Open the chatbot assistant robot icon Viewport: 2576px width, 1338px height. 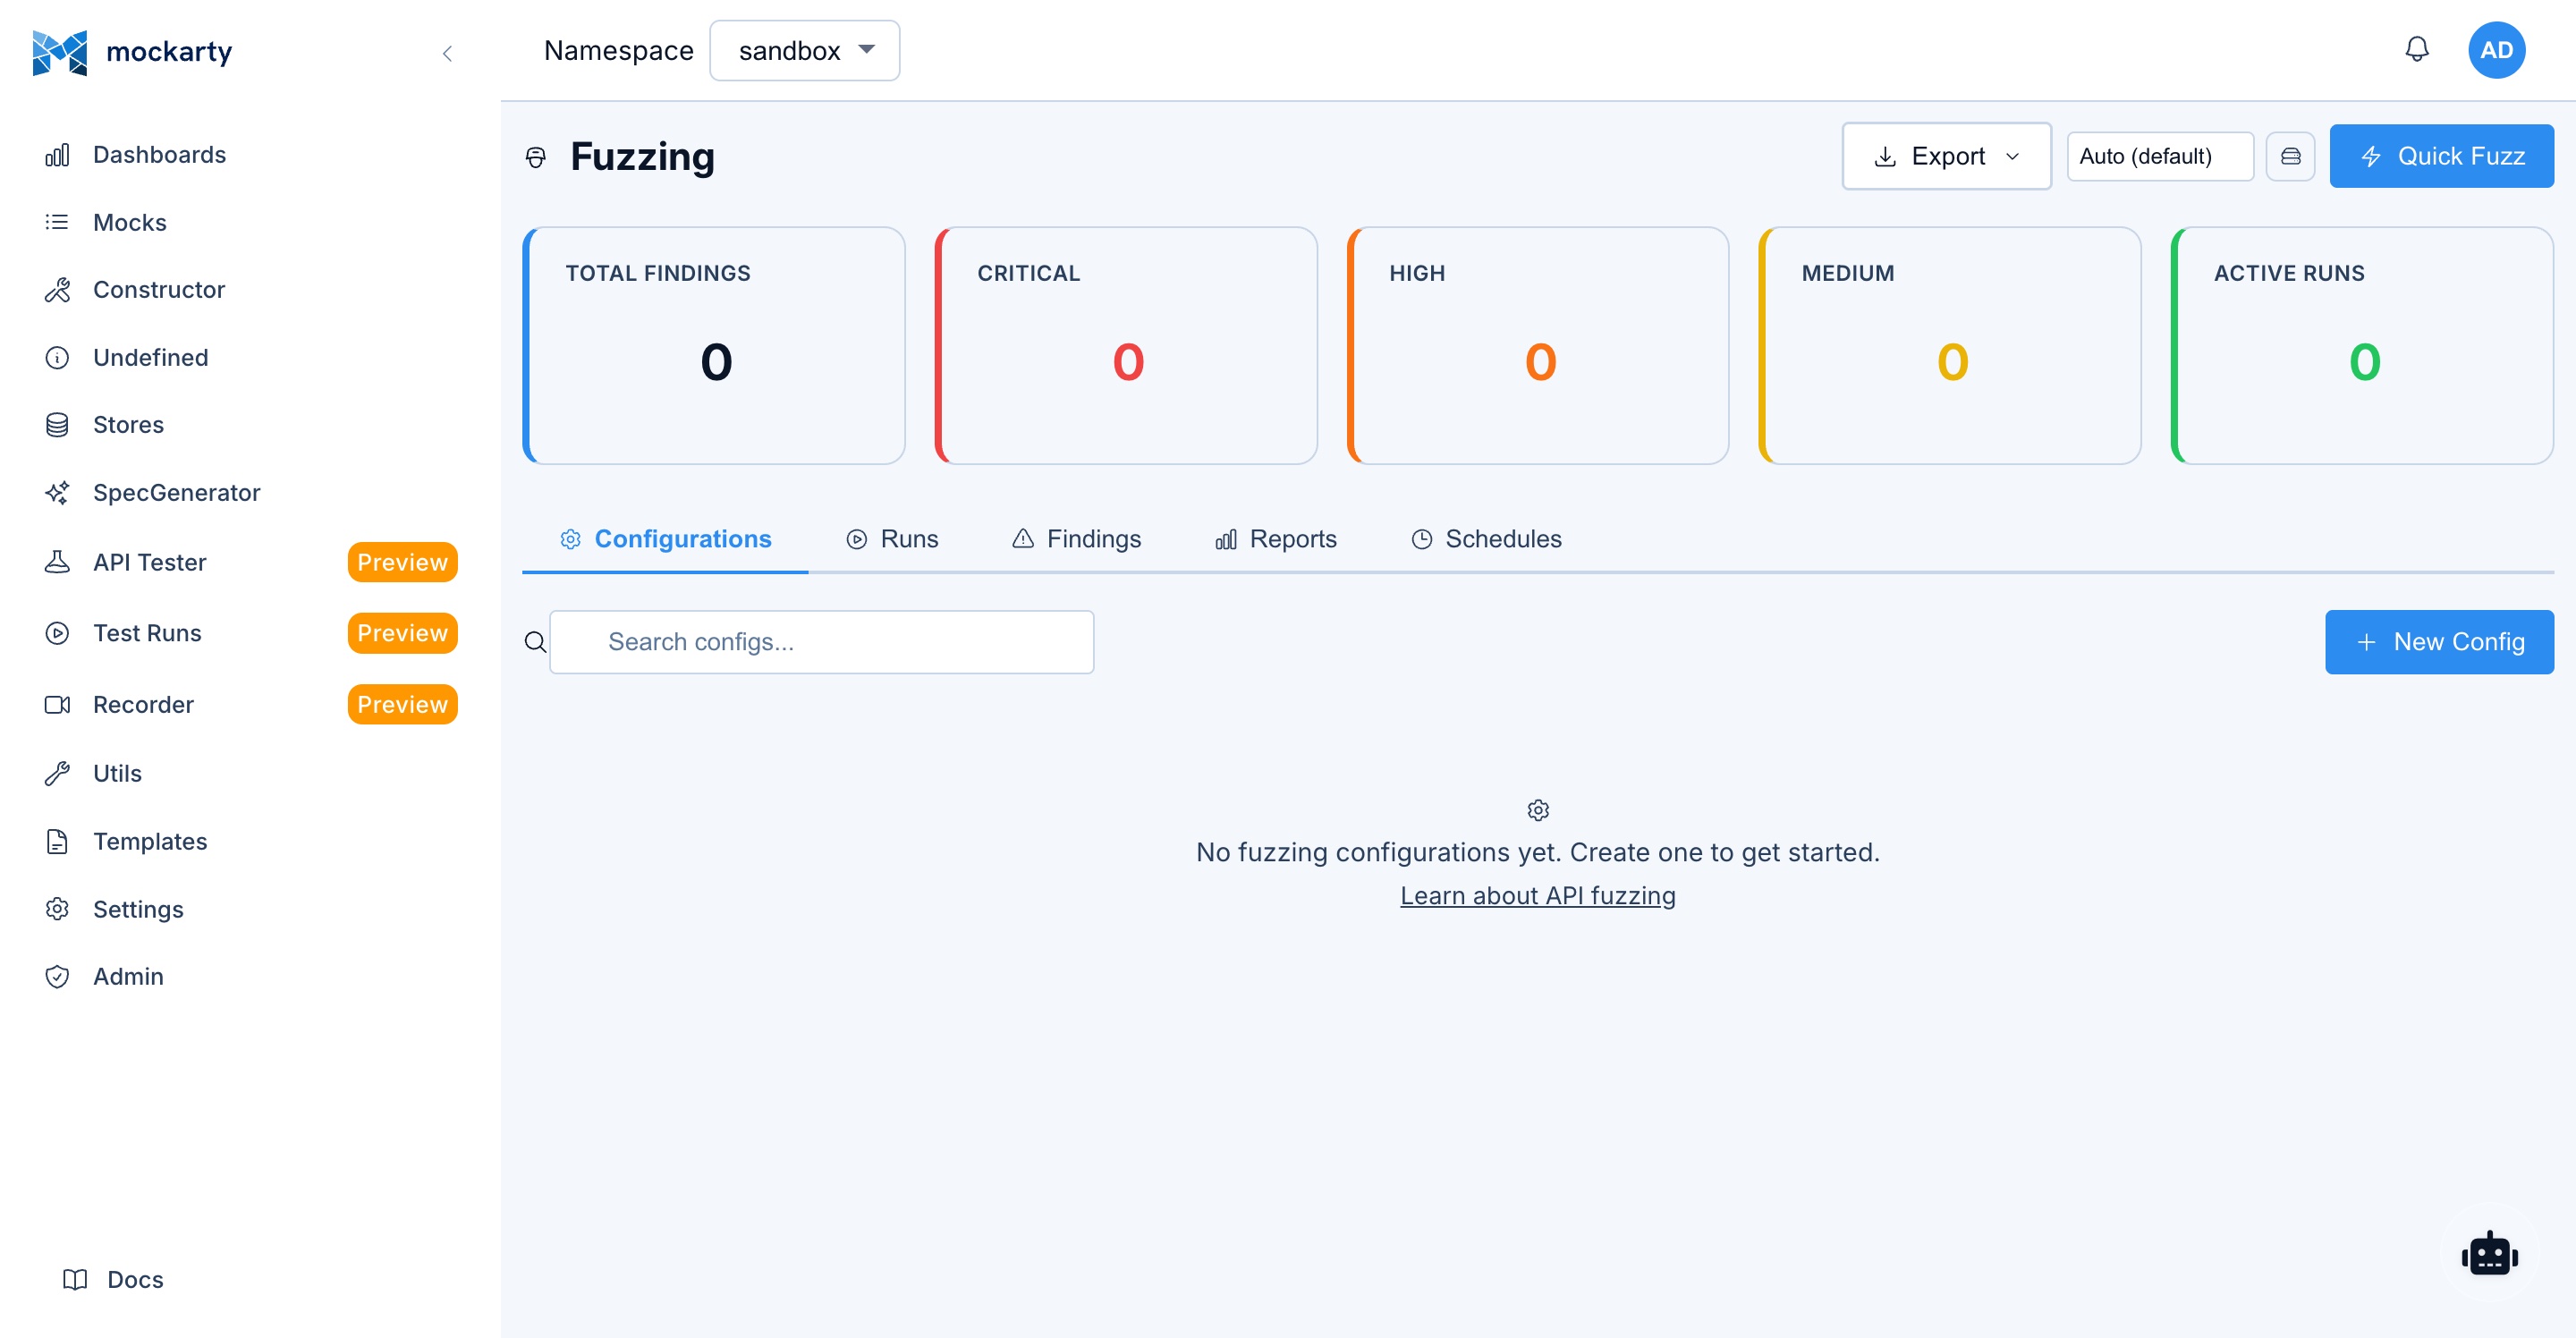2489,1254
